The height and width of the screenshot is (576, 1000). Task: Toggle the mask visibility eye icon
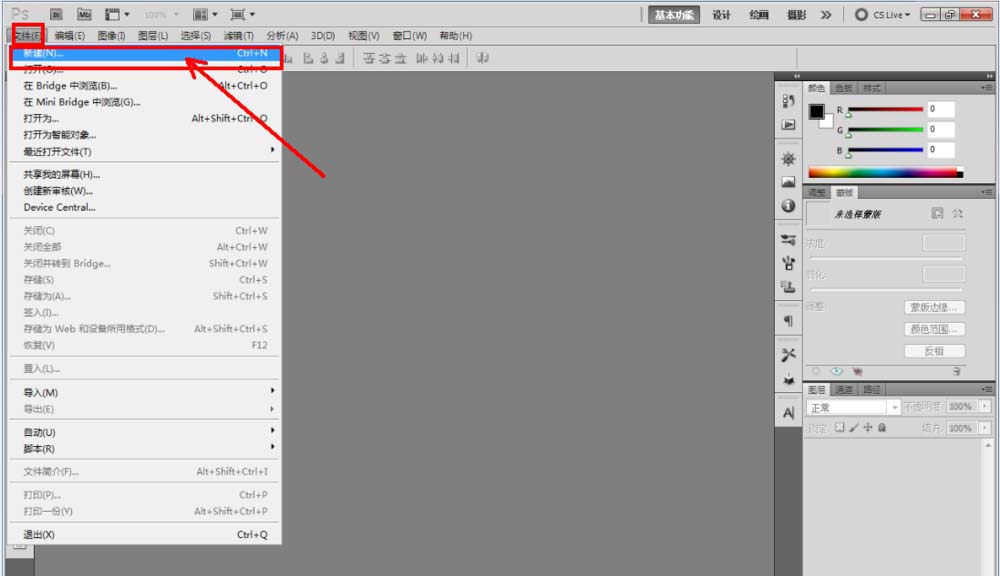[x=837, y=371]
